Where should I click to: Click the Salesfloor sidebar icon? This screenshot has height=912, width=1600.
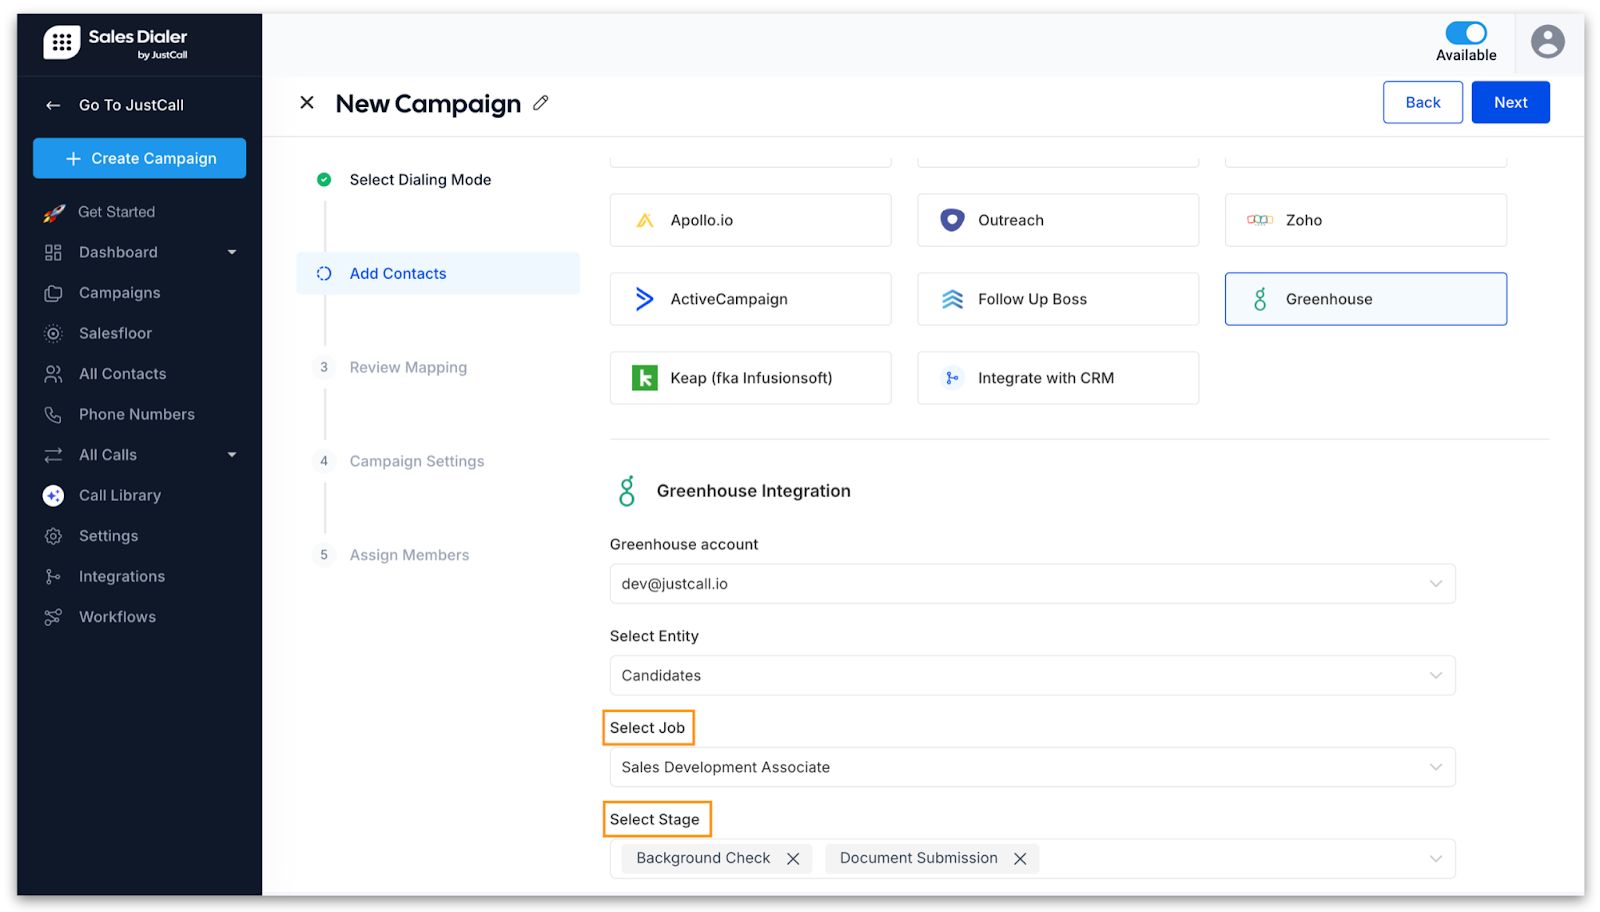tap(53, 333)
